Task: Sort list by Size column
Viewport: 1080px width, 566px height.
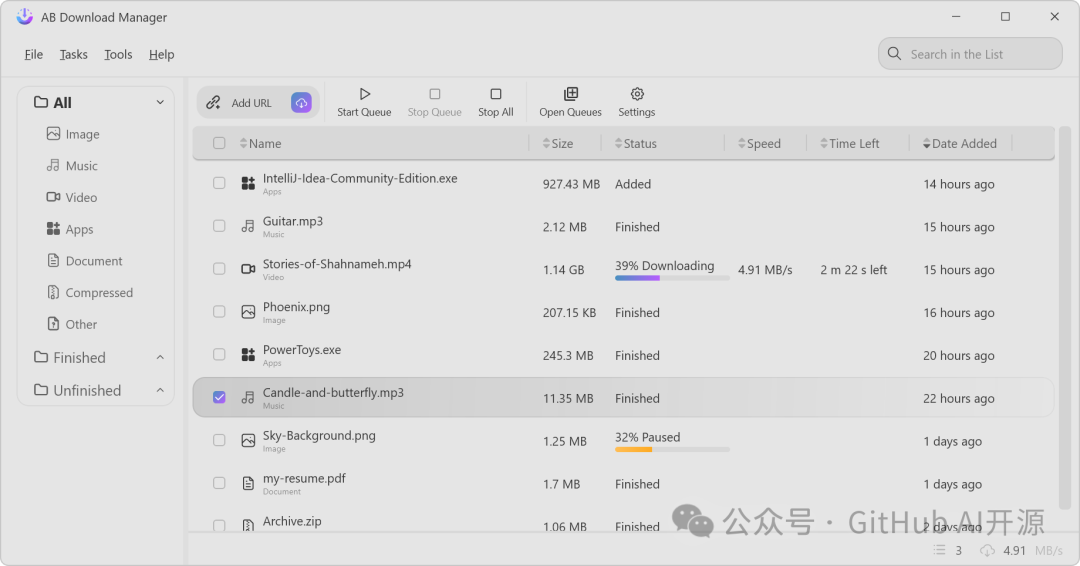Action: click(x=558, y=143)
